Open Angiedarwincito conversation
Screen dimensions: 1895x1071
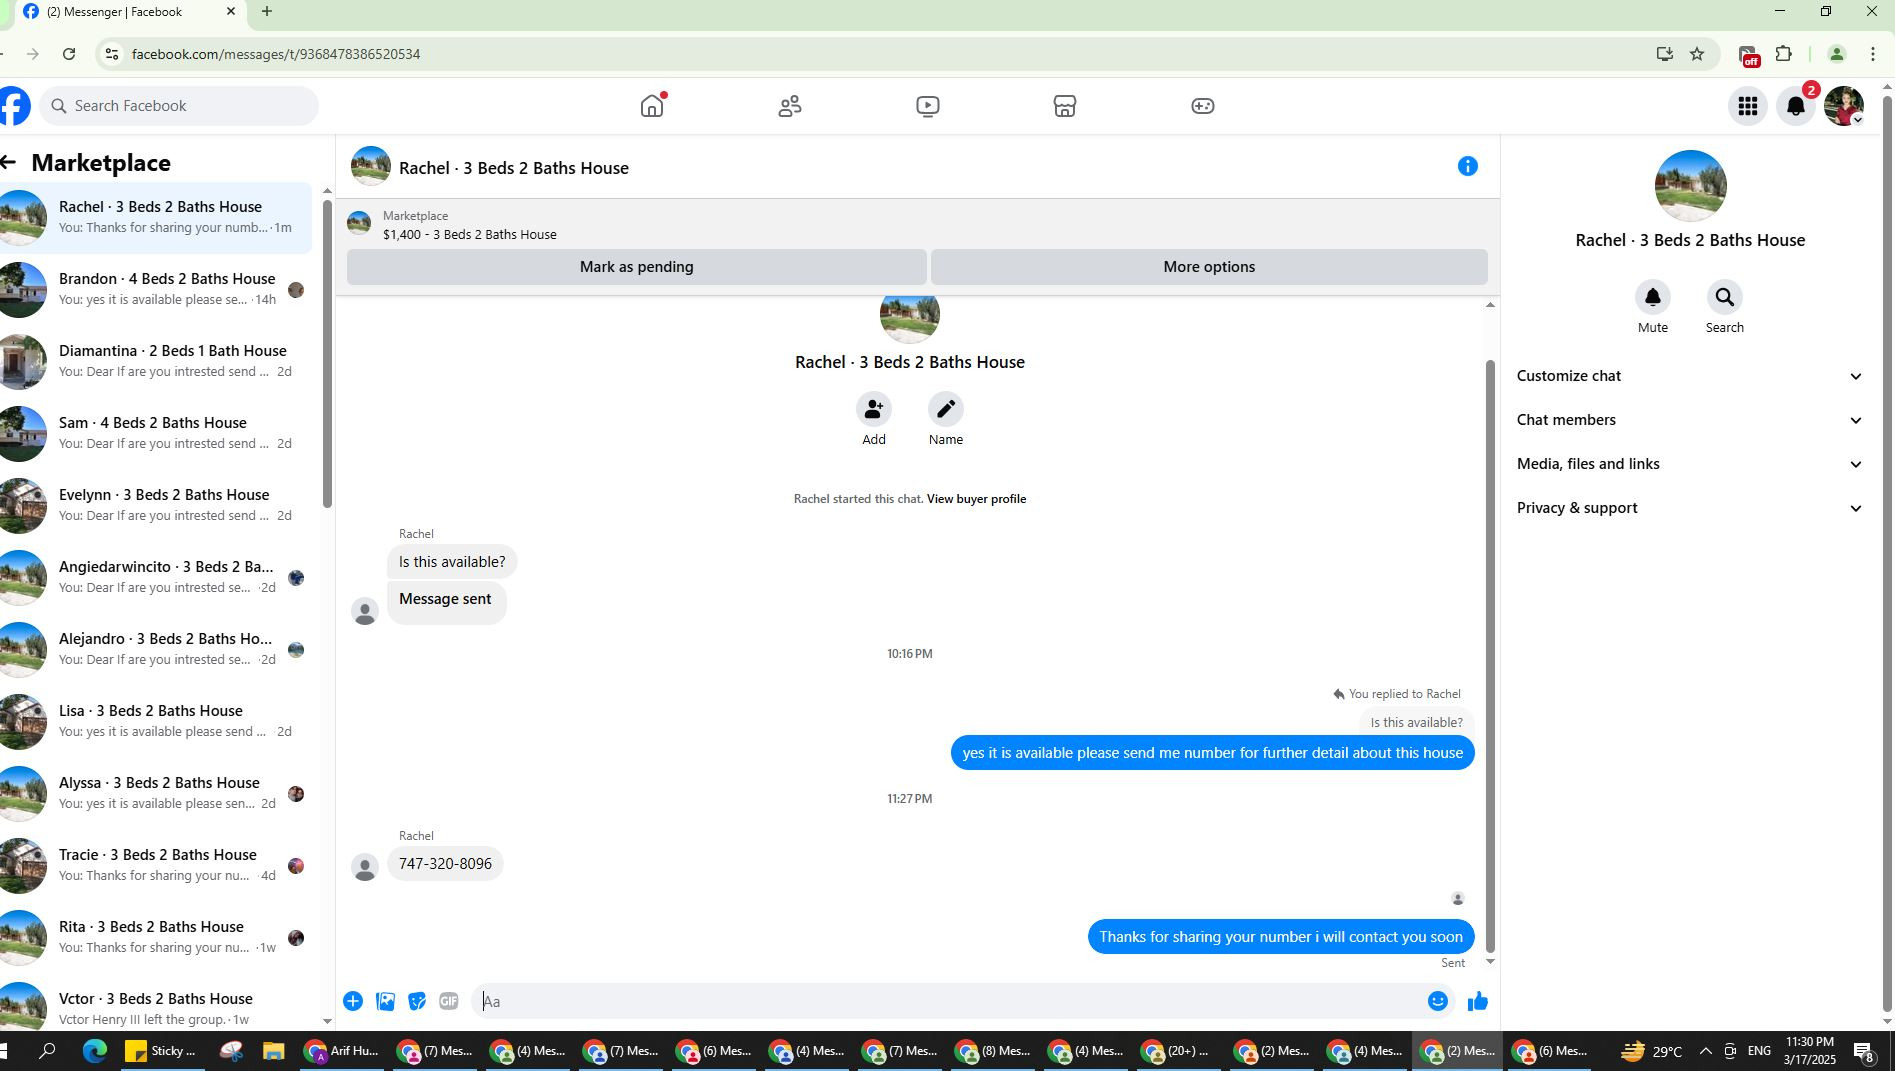pyautogui.click(x=156, y=577)
